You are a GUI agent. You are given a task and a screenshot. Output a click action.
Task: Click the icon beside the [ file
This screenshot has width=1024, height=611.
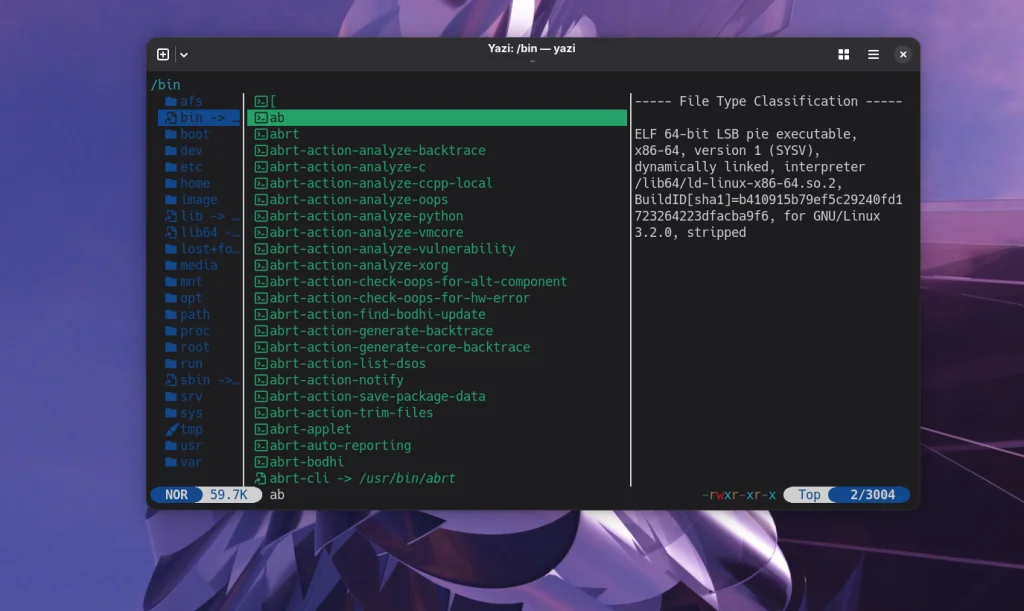[x=261, y=101]
